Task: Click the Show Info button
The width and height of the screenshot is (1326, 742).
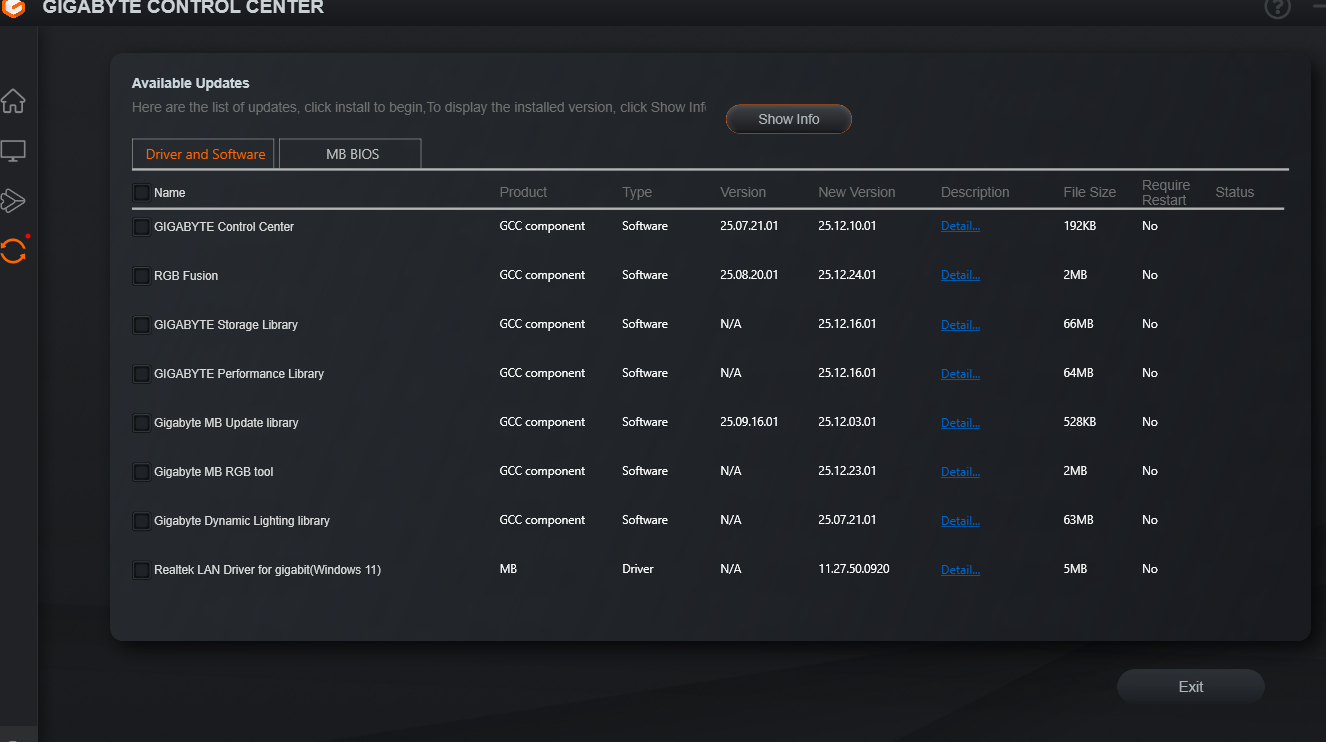Action: pos(789,119)
